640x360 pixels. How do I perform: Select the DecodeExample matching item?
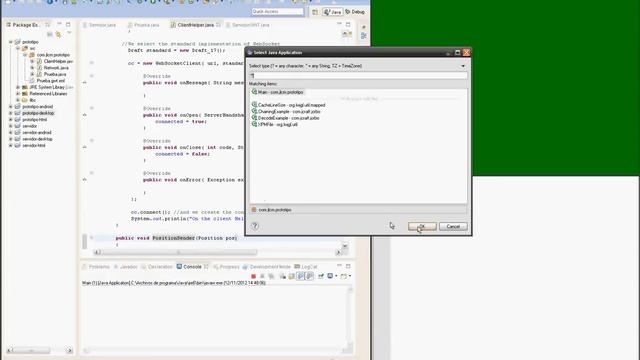285,118
